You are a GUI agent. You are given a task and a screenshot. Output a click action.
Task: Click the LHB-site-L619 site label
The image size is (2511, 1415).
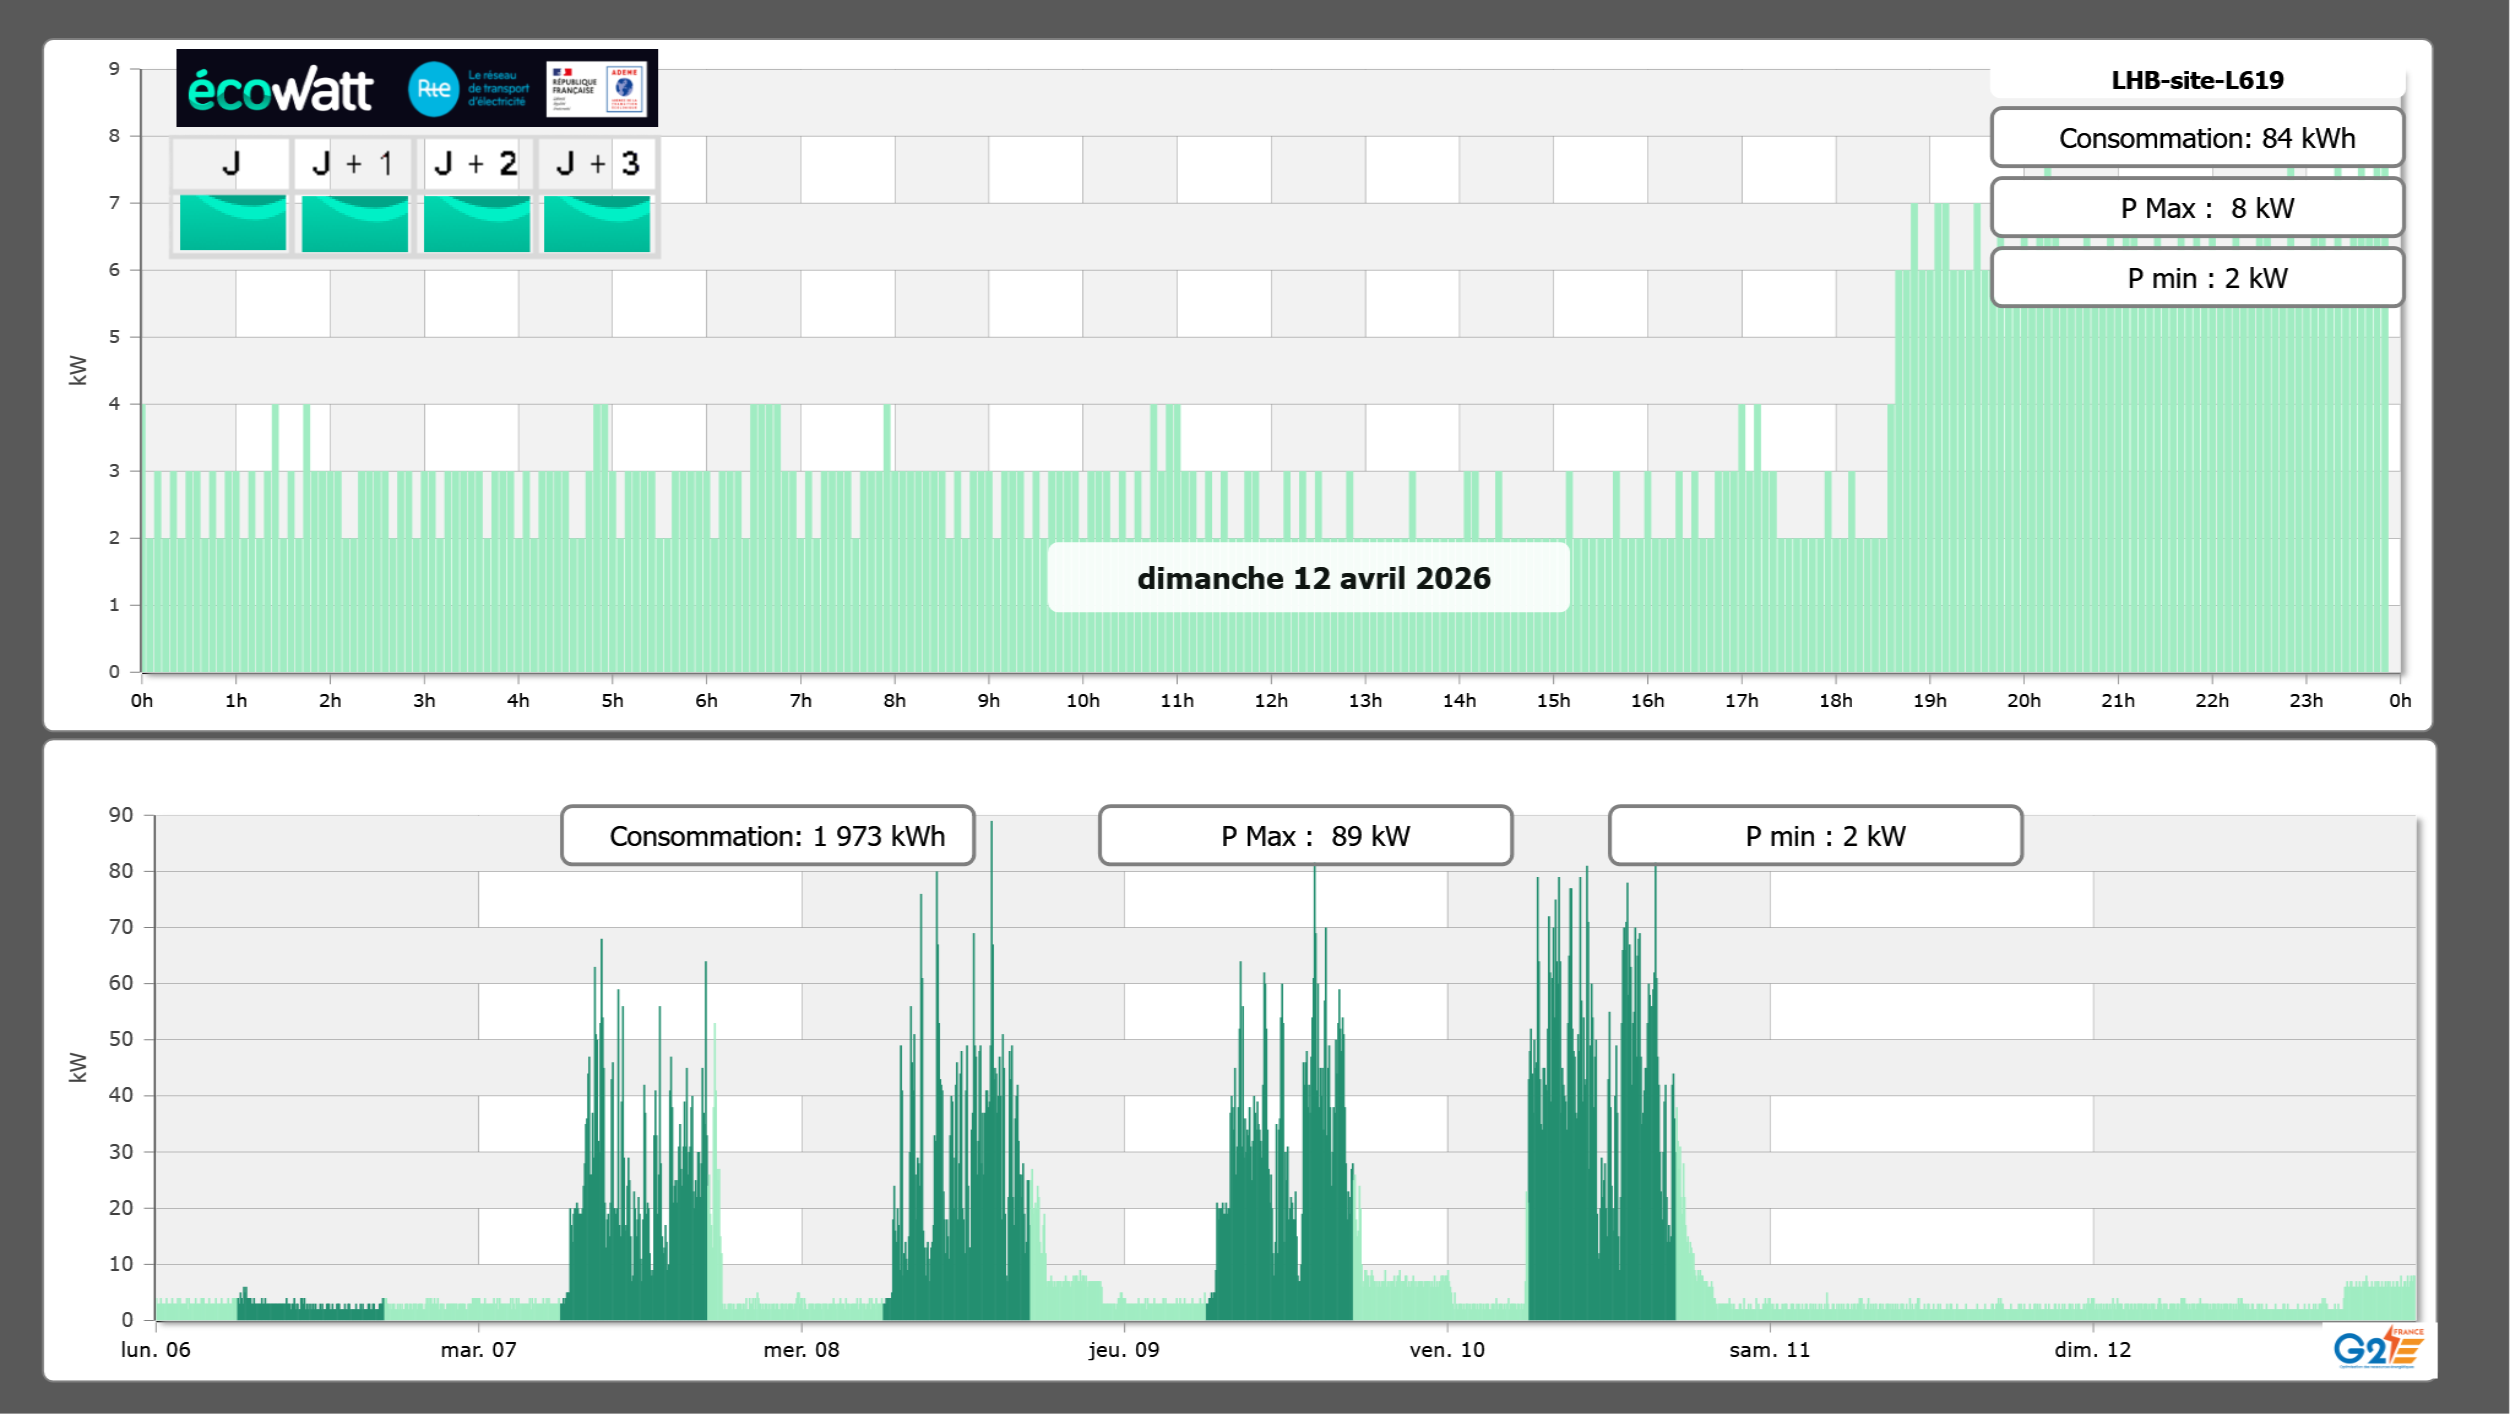[2196, 80]
